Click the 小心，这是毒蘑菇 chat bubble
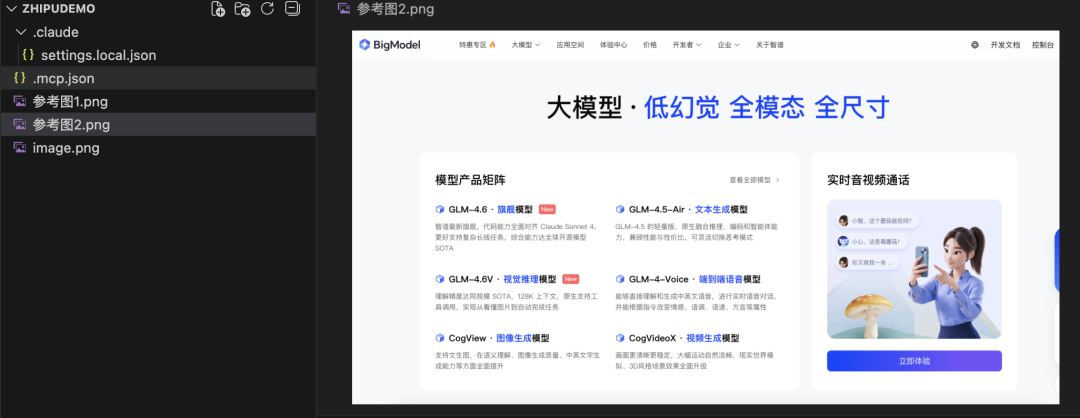The height and width of the screenshot is (418, 1080). pos(871,242)
